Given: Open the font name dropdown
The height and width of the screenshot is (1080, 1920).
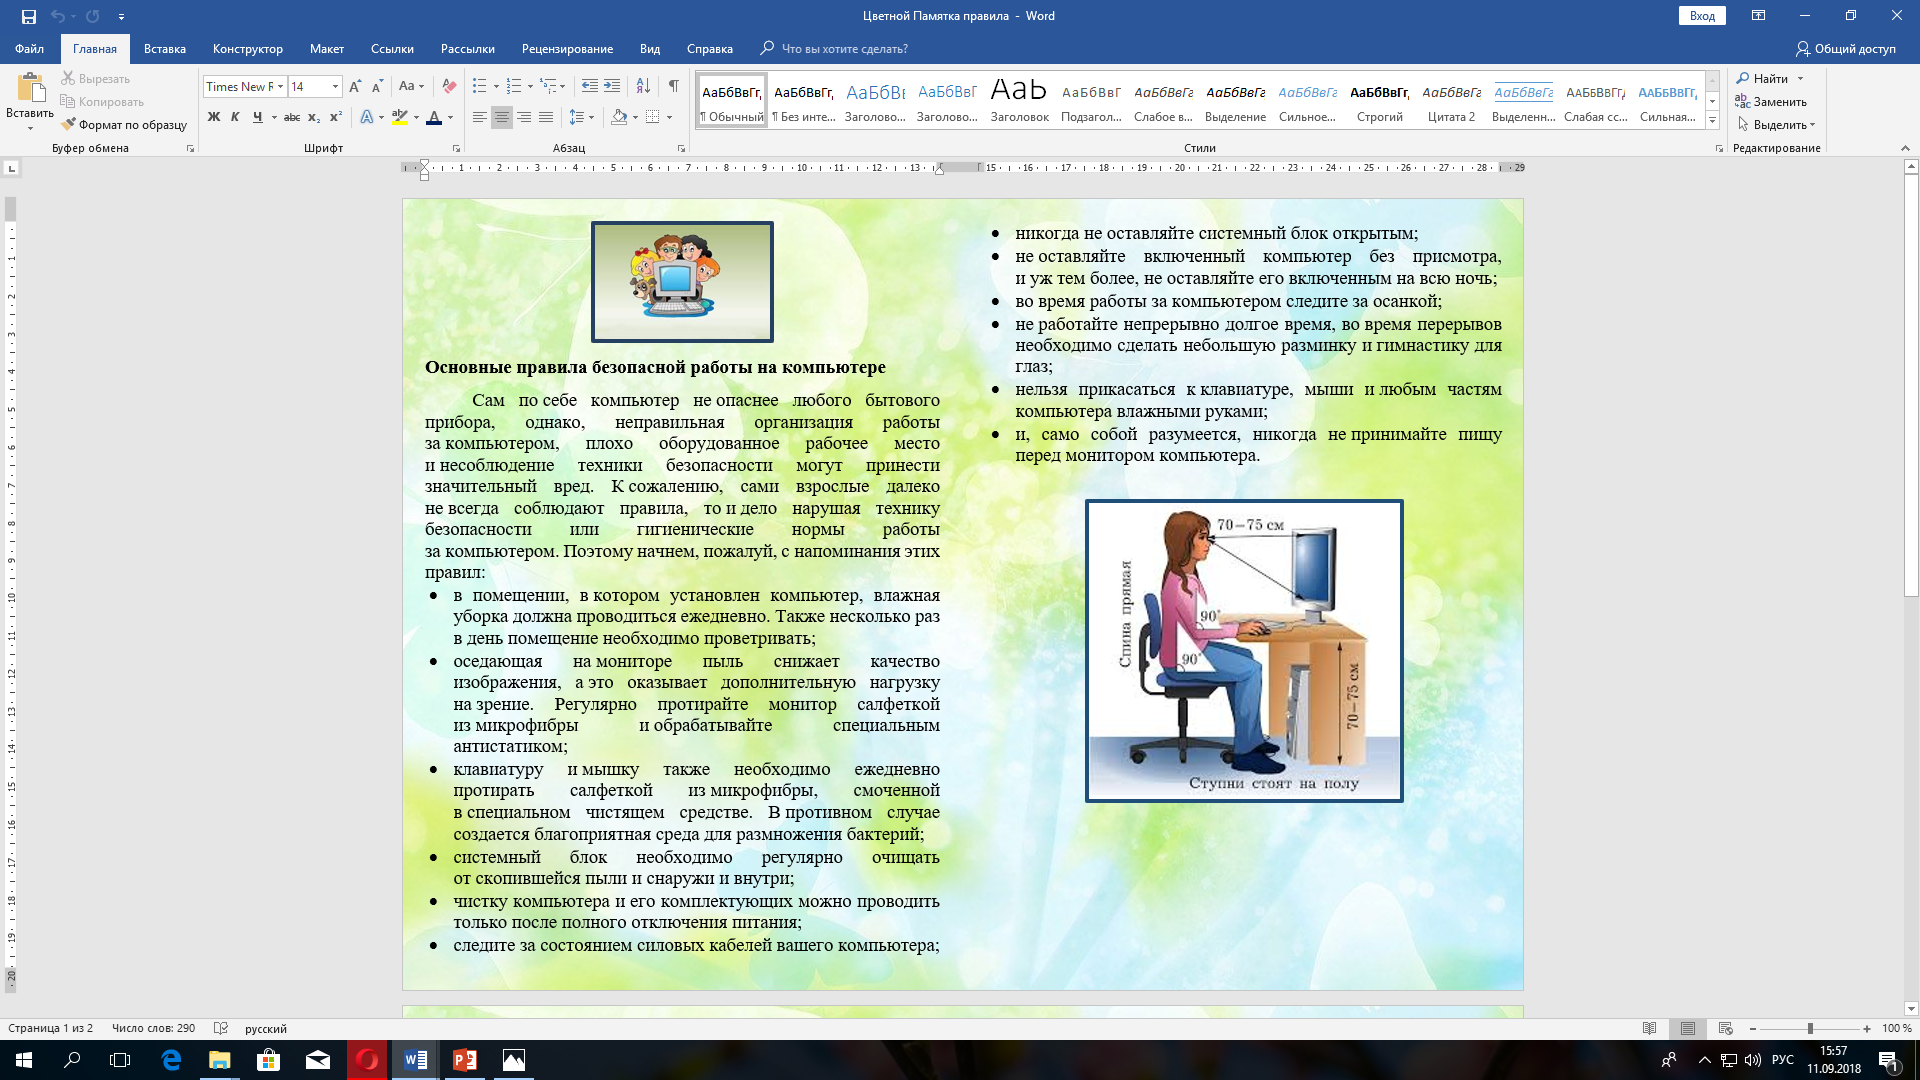Looking at the screenshot, I should (281, 87).
